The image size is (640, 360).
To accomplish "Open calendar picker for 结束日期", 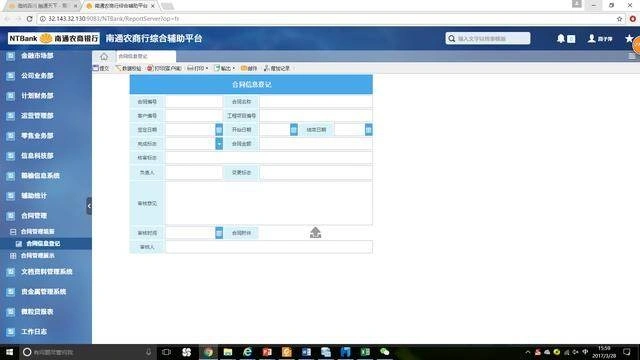I will 369,129.
